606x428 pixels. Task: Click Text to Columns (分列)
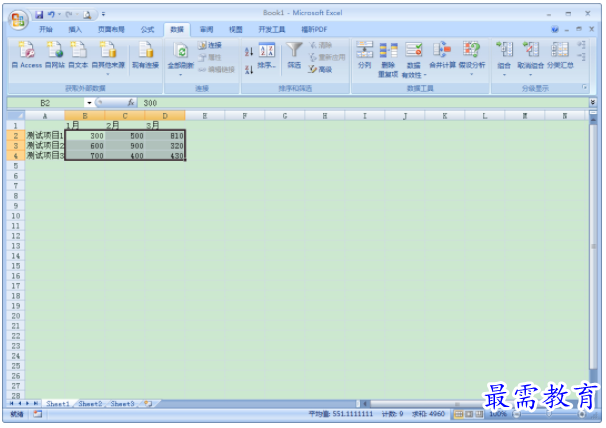coord(364,55)
